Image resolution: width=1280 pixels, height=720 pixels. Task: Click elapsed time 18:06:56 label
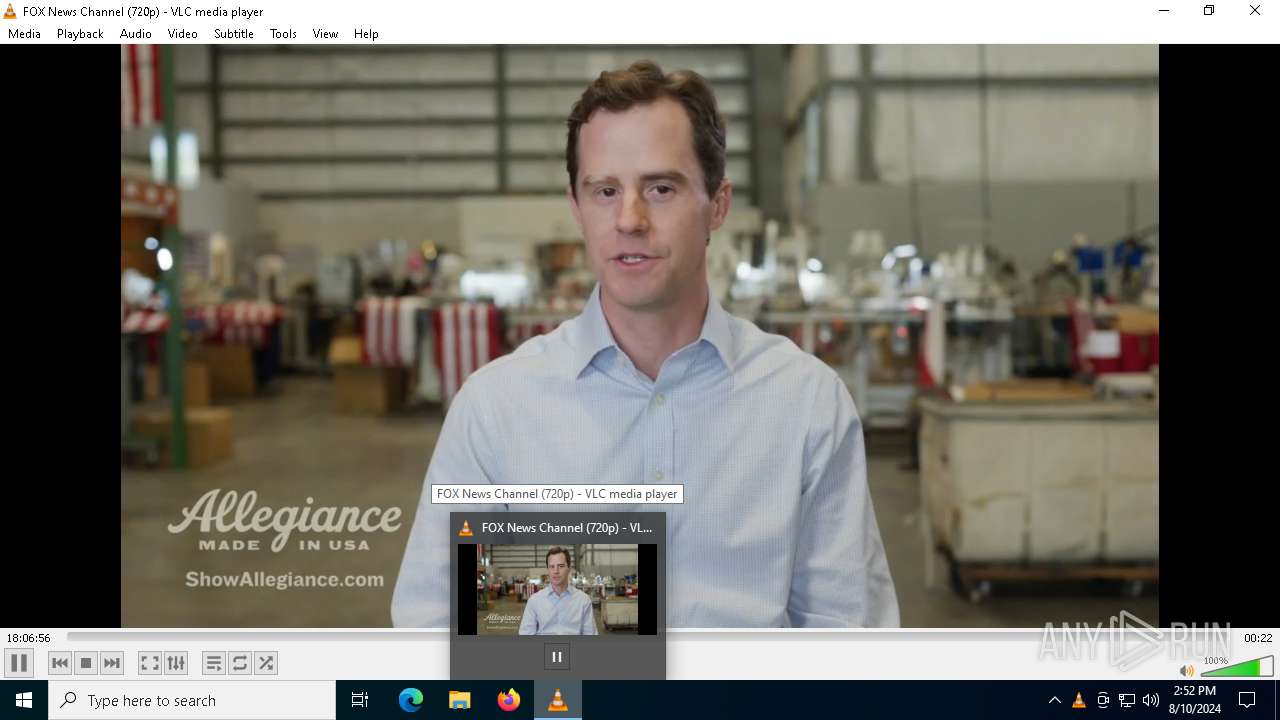(29, 638)
